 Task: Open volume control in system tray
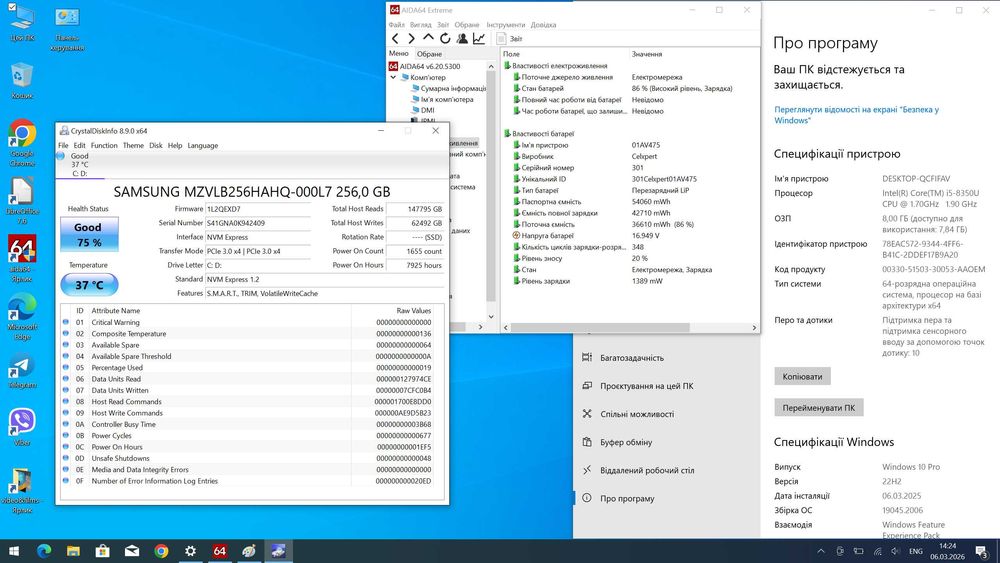tap(895, 551)
